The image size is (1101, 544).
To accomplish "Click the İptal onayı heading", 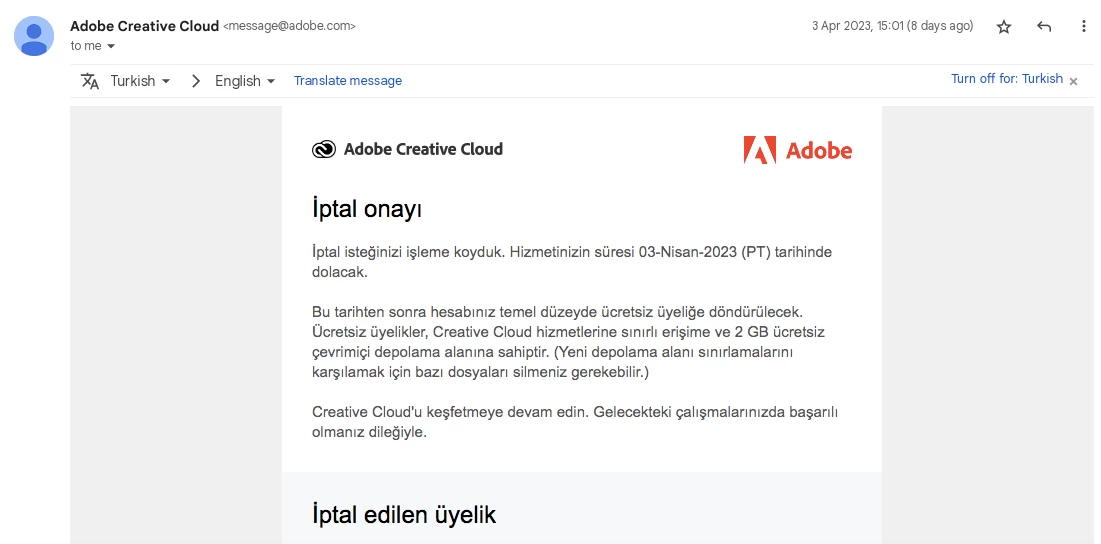I will 367,208.
